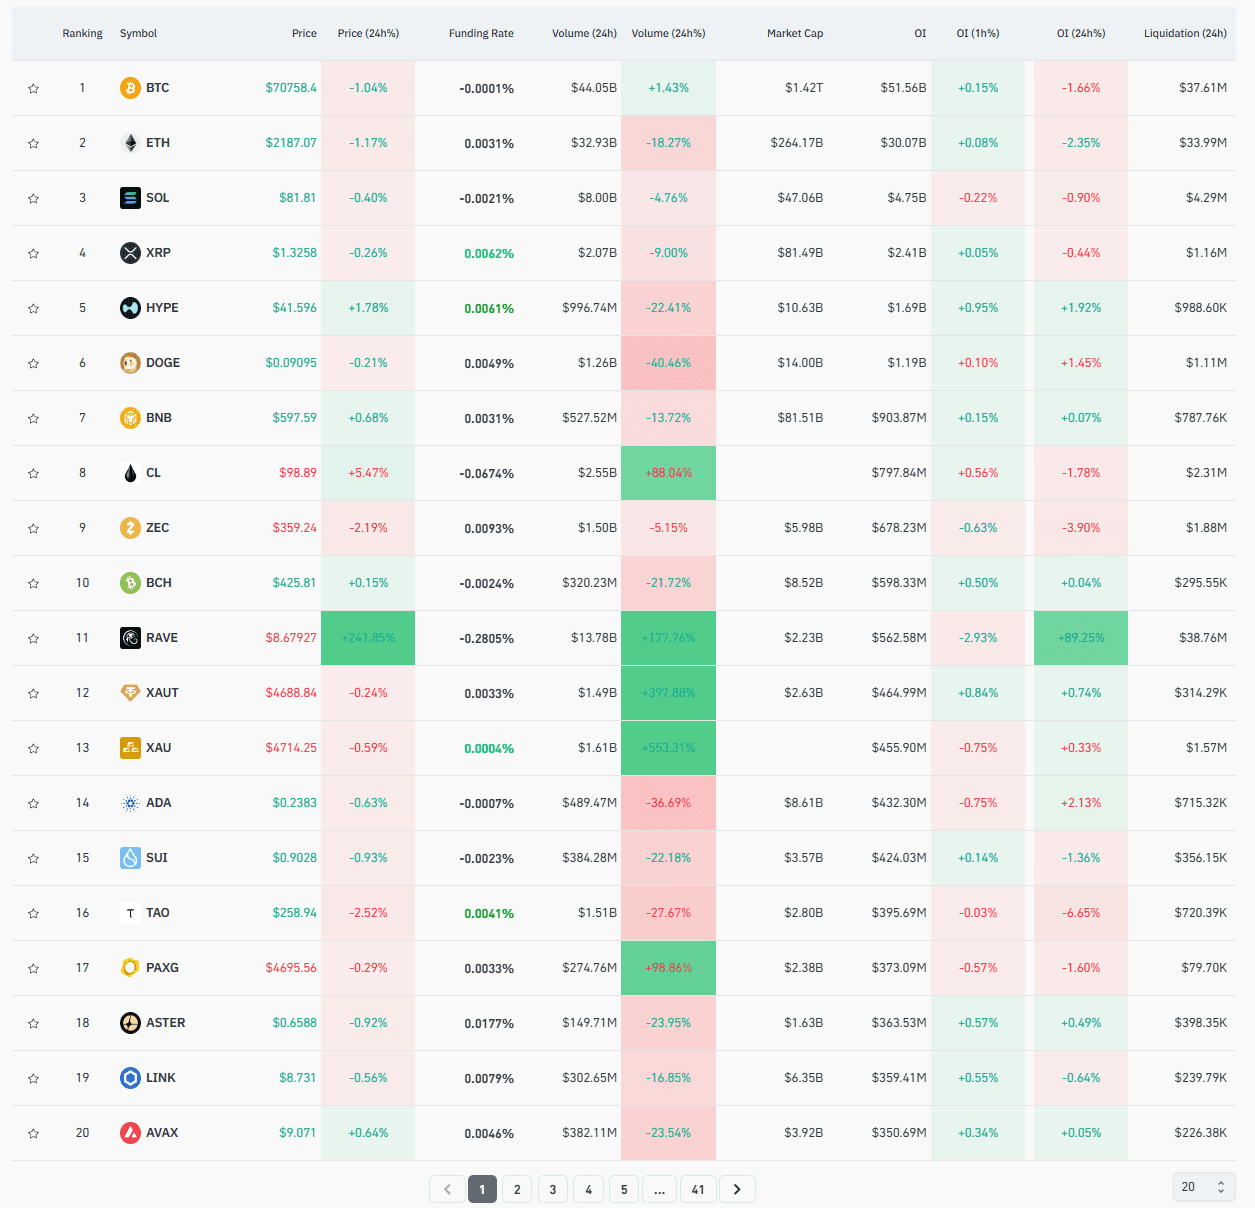Click the LINK Chainlink icon
Viewport: 1255px width, 1208px height.
130,1078
